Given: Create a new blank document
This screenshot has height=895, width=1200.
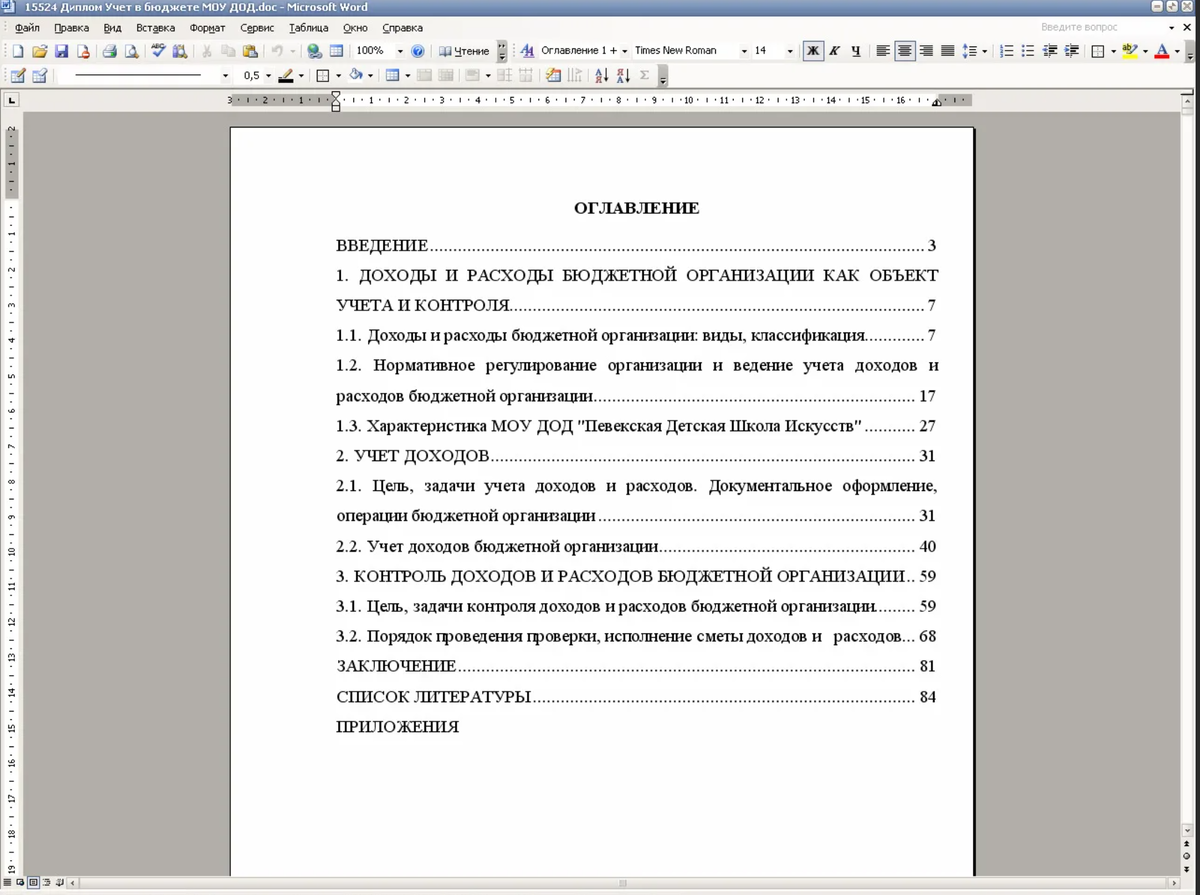Looking at the screenshot, I should click(x=18, y=51).
